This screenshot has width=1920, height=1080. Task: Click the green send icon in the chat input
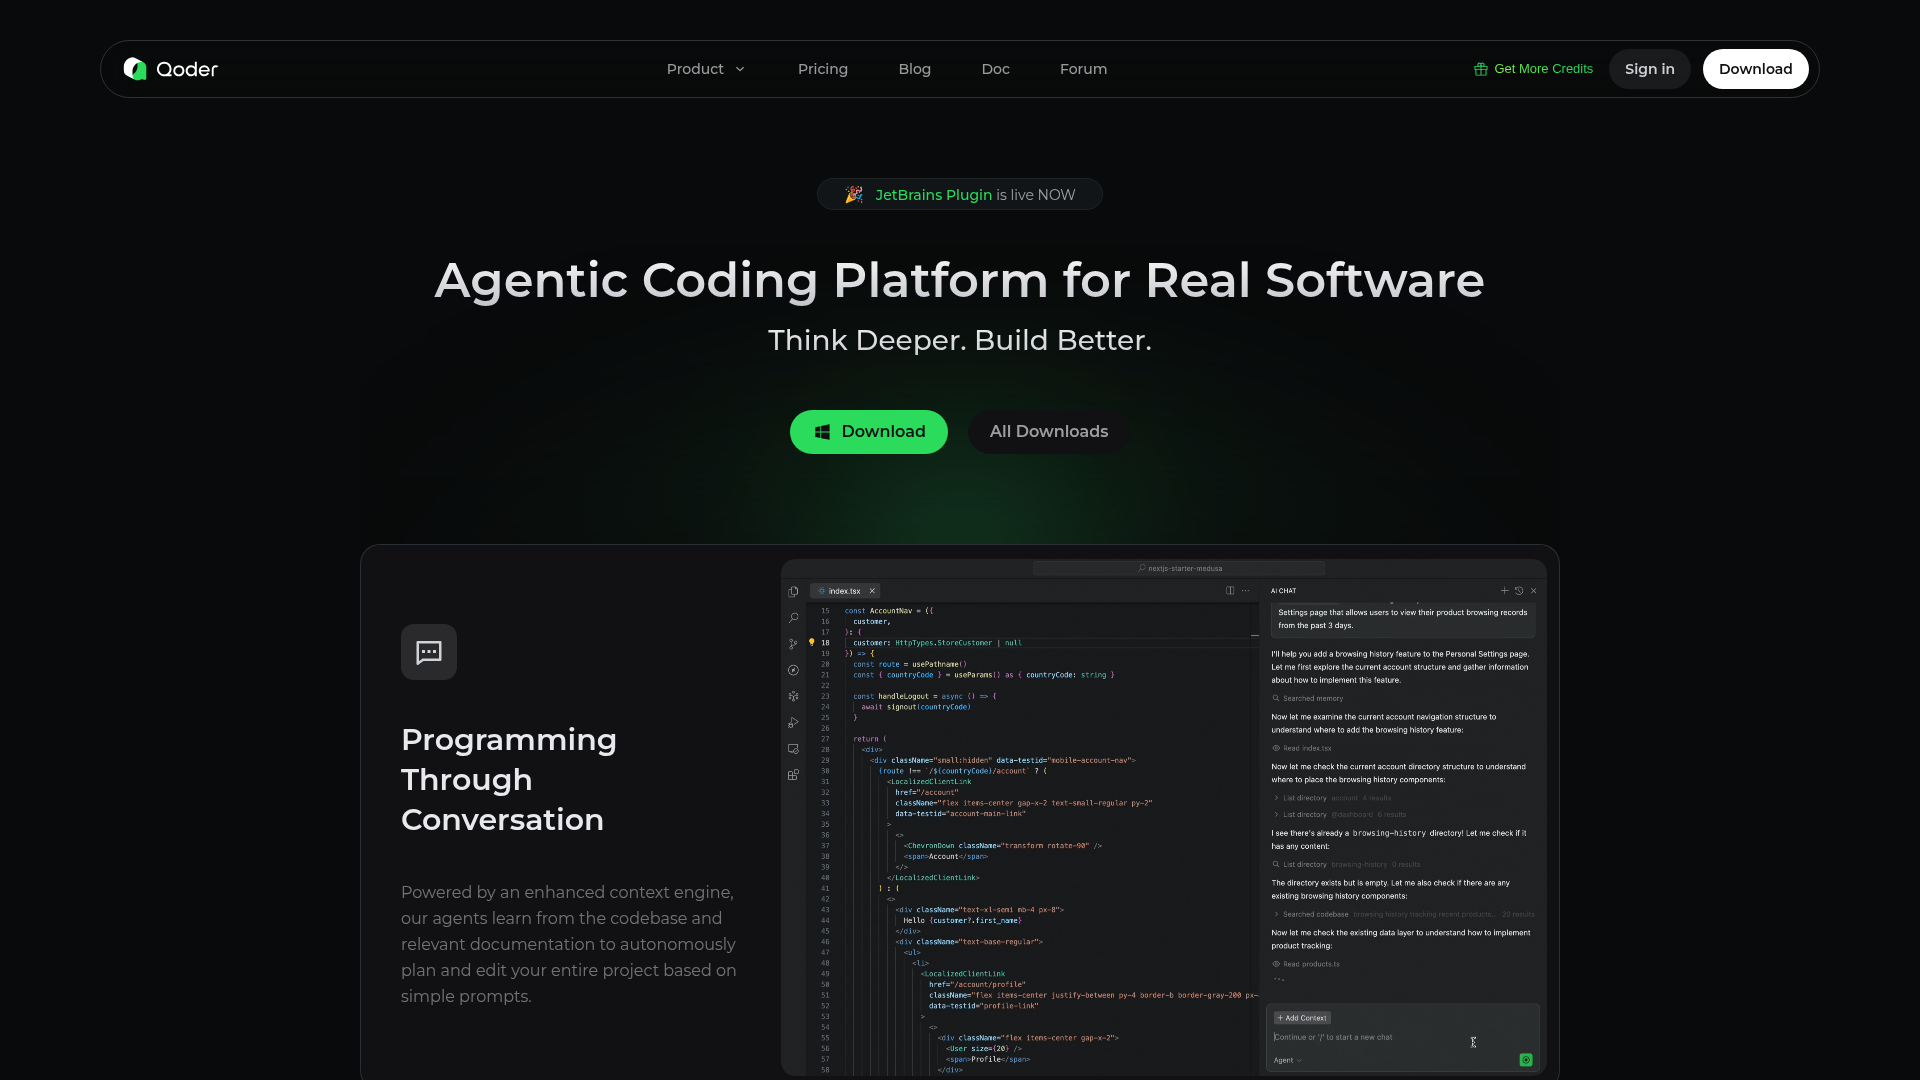(1526, 1060)
